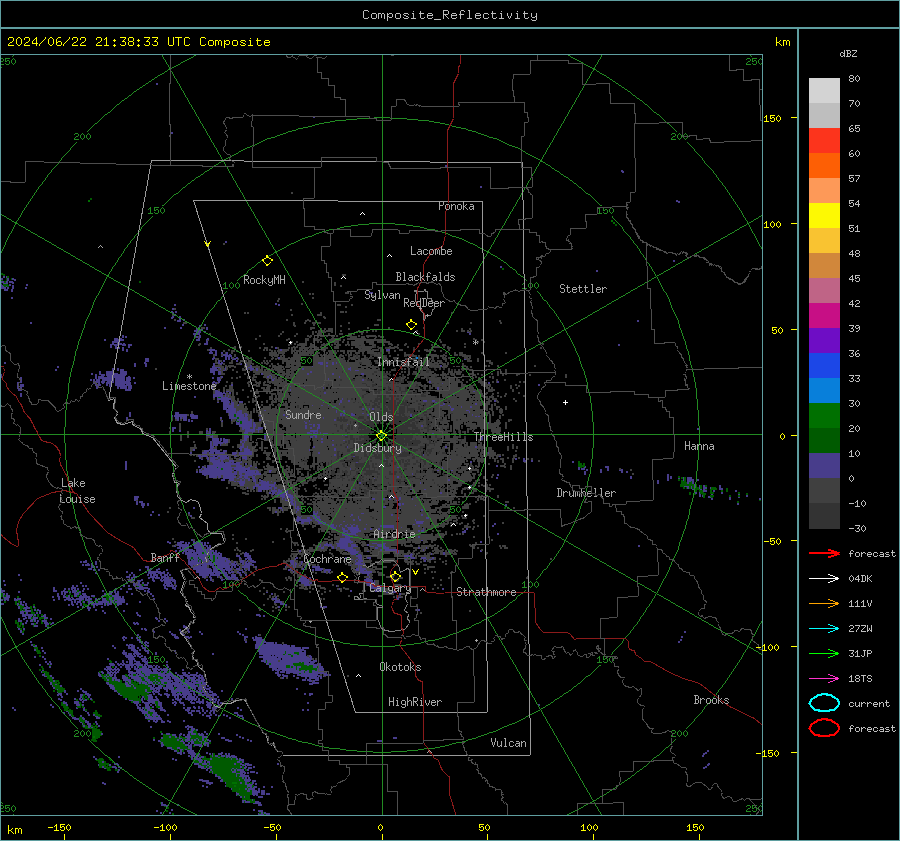Click the red 'forecast' ellipse symbol

(824, 728)
